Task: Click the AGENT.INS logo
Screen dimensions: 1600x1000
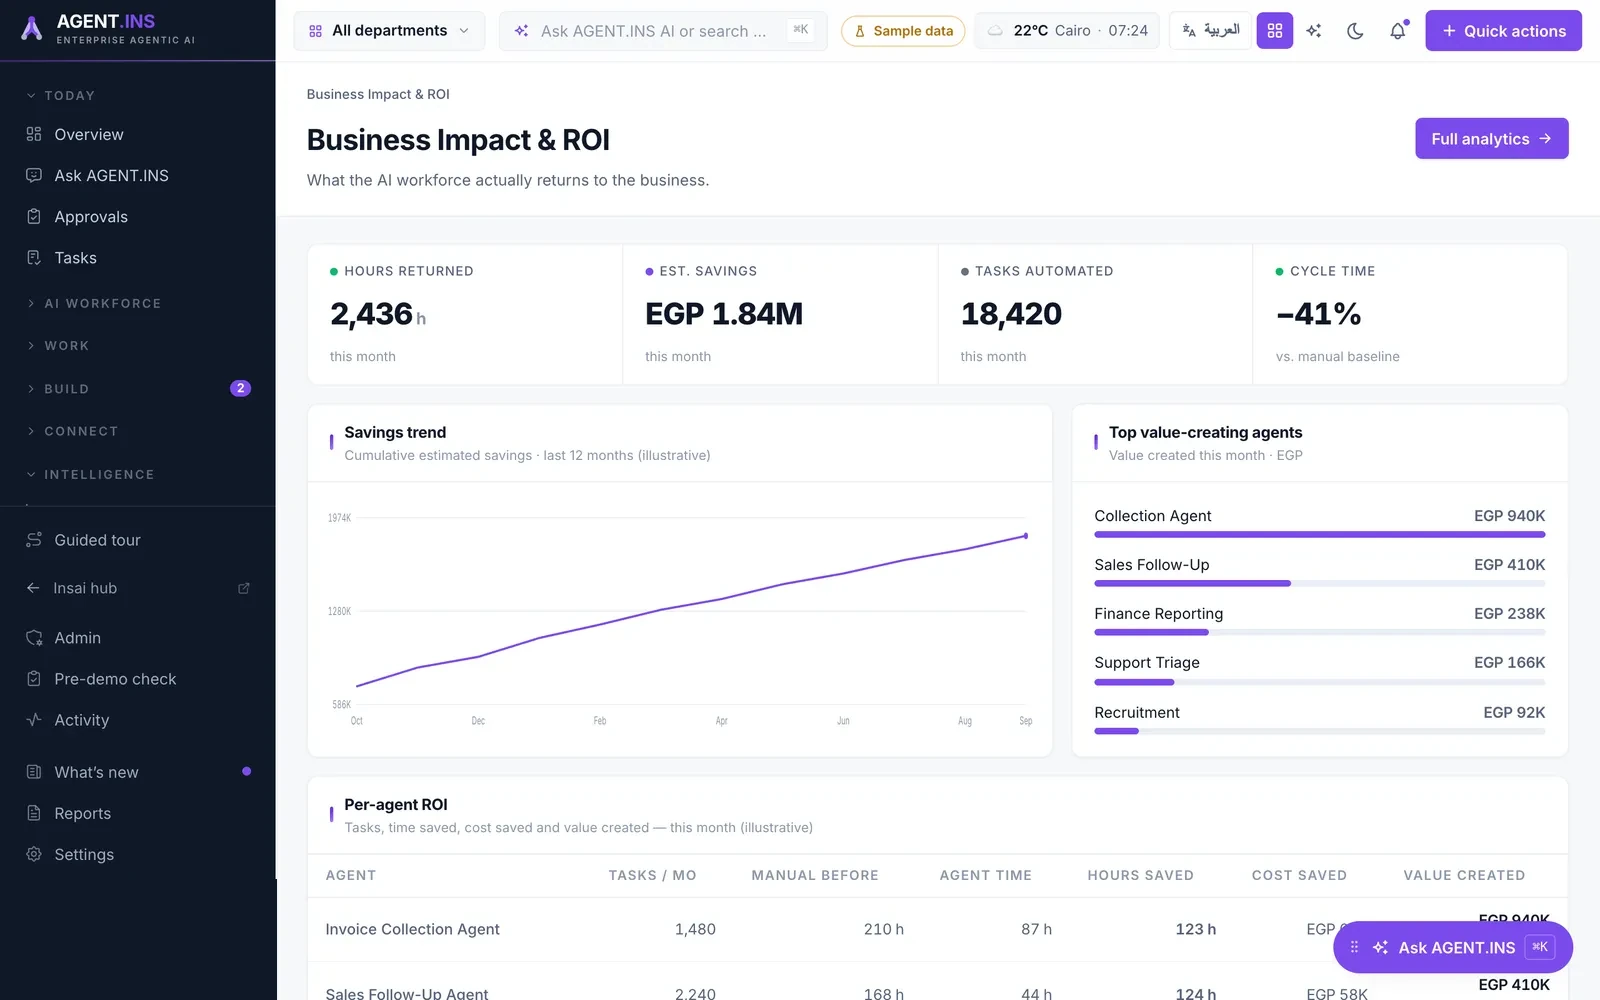Action: point(108,29)
